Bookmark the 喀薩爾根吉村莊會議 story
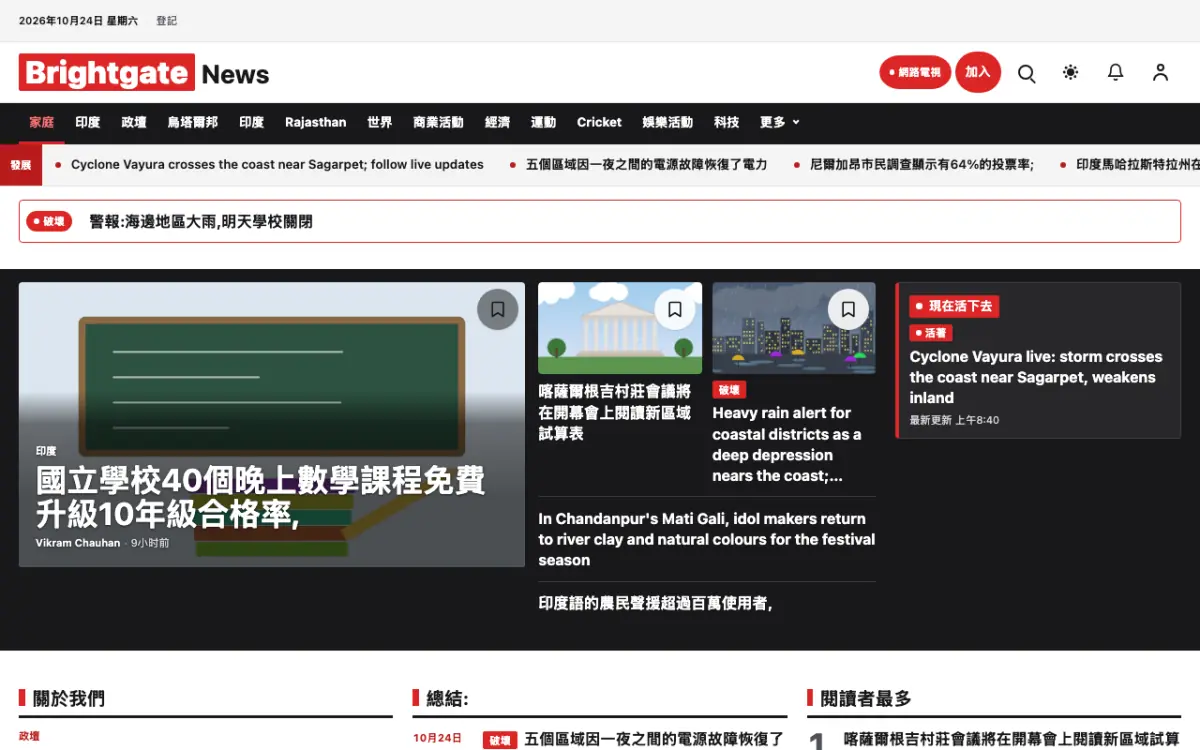The height and width of the screenshot is (750, 1200). 675,310
